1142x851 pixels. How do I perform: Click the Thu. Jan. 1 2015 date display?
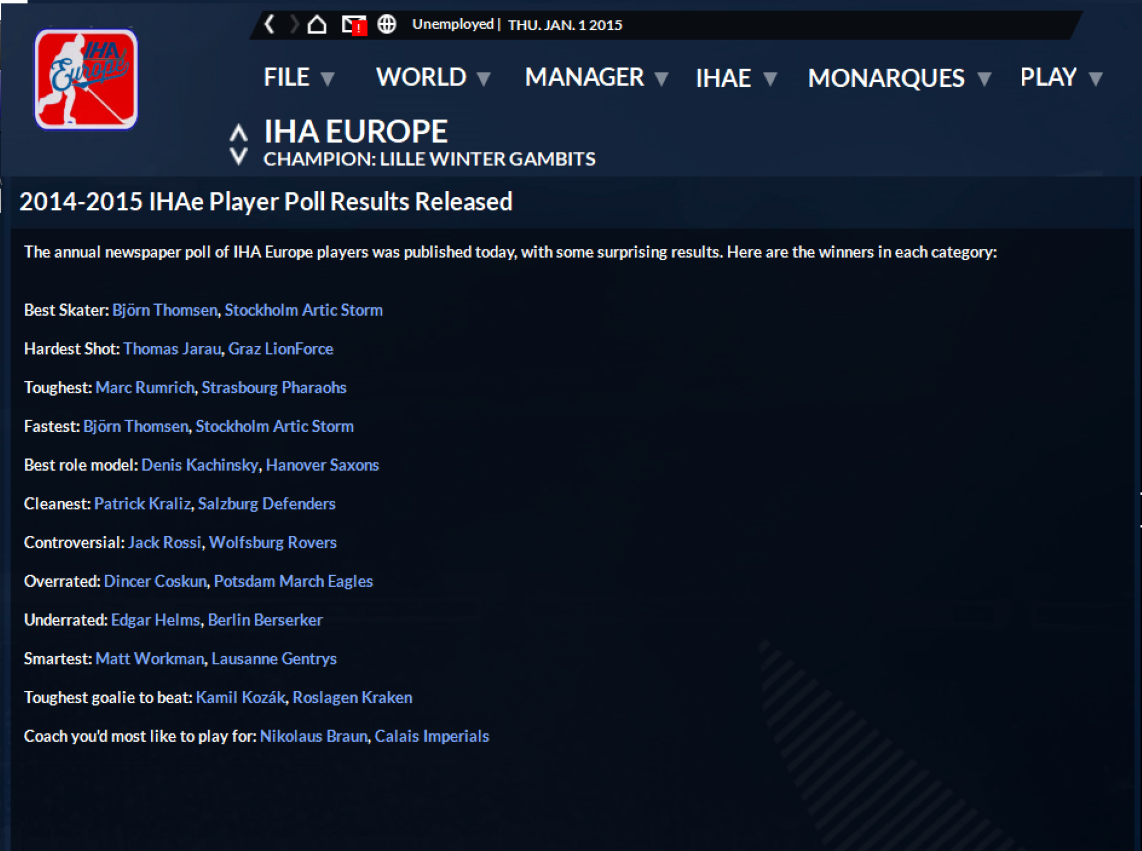pos(565,25)
